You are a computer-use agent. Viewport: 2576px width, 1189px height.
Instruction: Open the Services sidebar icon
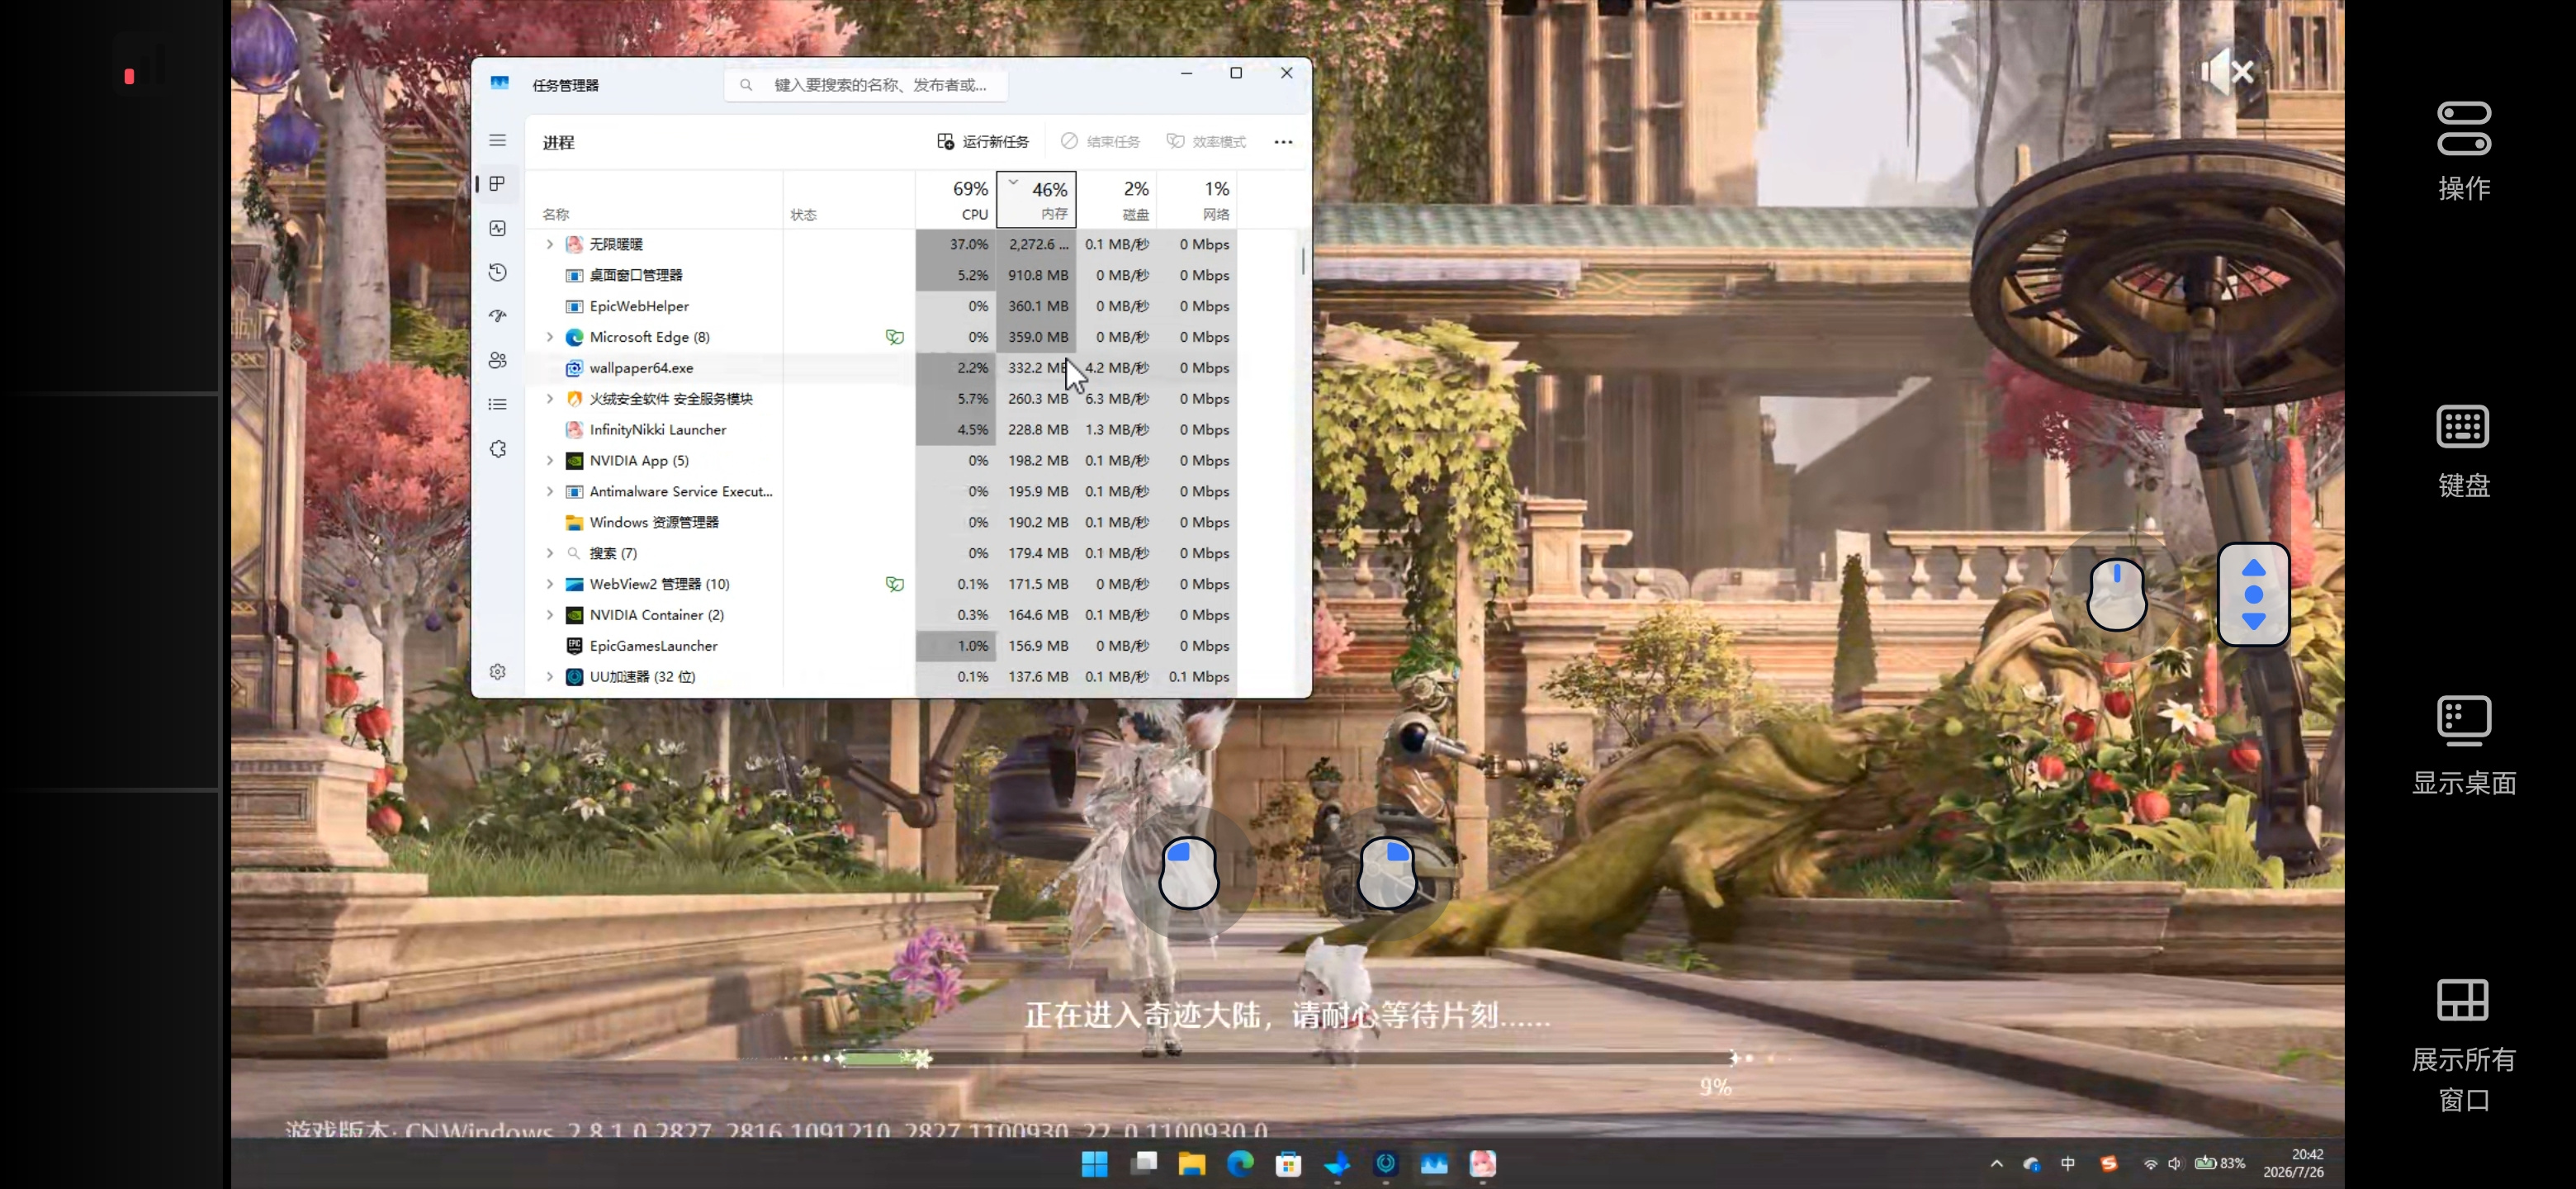point(497,449)
